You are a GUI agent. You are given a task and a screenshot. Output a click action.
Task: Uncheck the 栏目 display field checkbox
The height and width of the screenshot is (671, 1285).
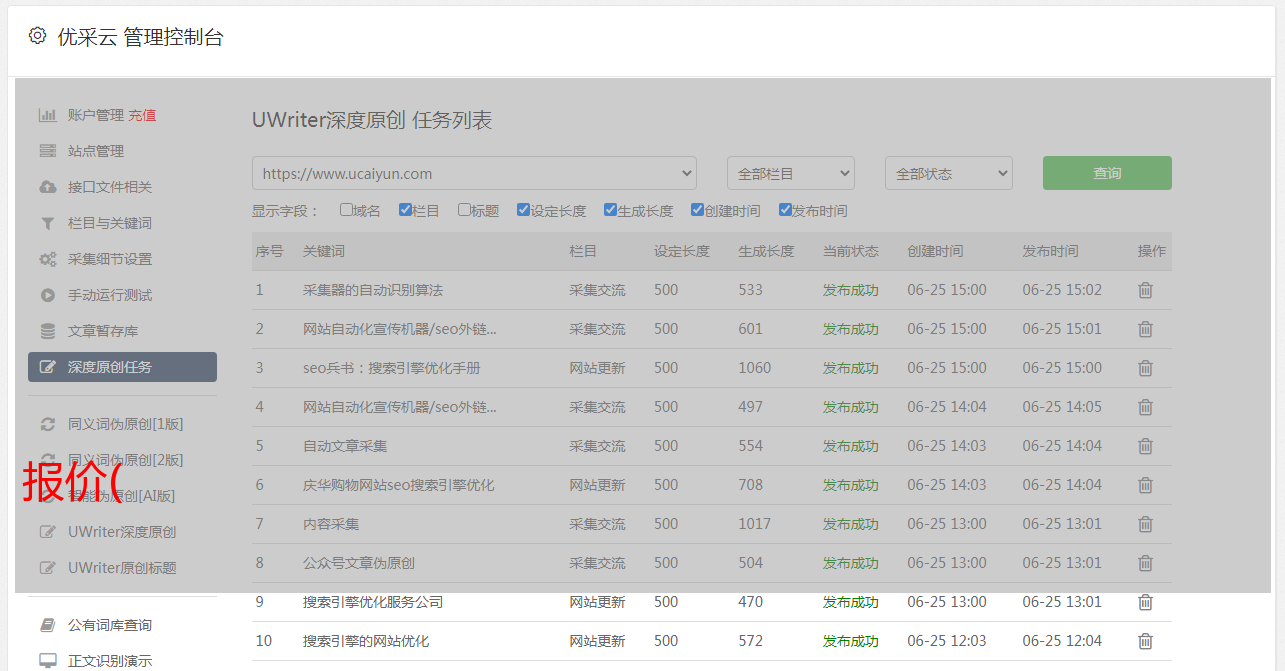tap(405, 210)
